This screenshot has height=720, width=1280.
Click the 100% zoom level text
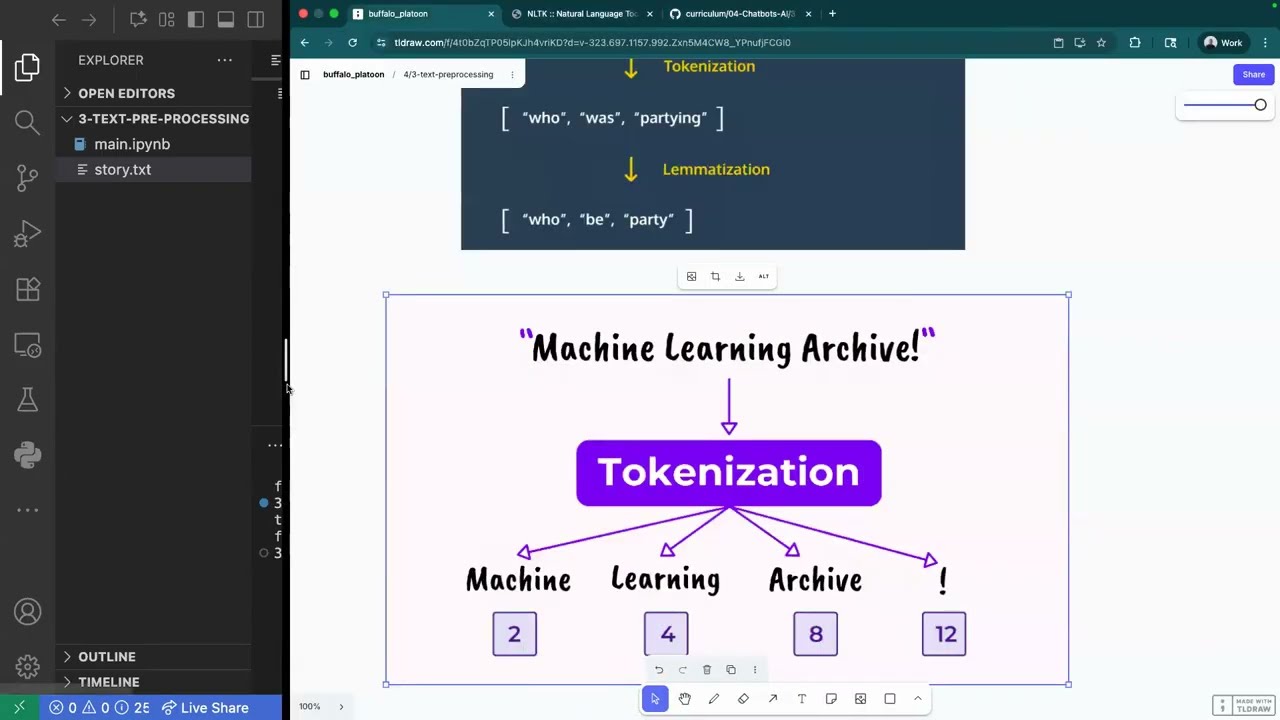[x=310, y=707]
